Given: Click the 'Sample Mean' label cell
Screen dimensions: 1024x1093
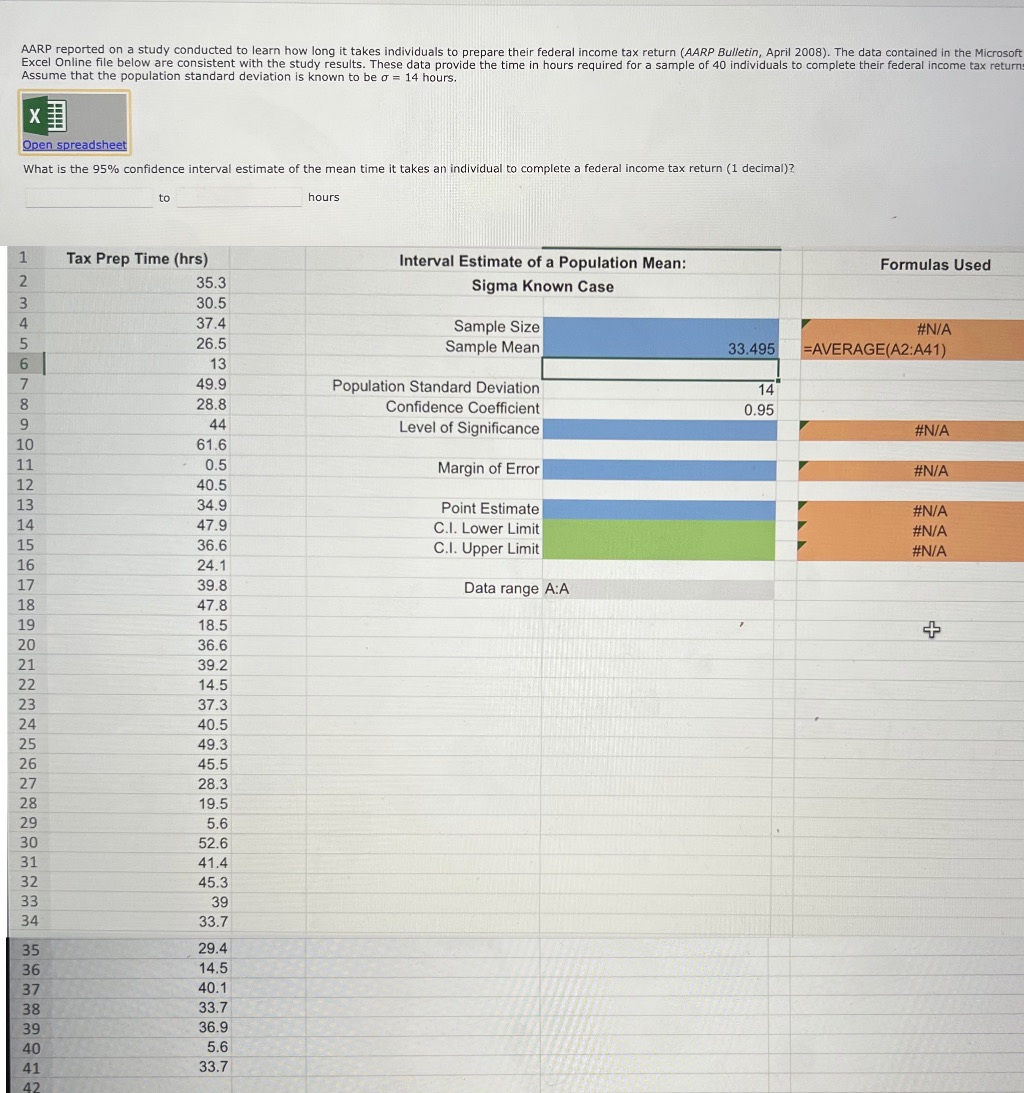Looking at the screenshot, I should coord(492,347).
